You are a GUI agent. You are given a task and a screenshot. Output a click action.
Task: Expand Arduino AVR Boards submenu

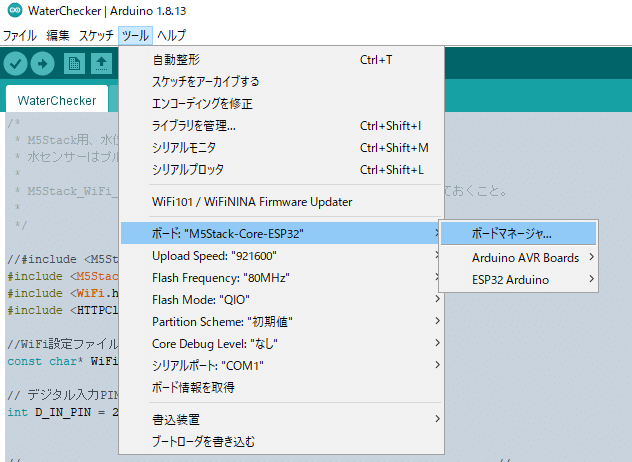pos(518,257)
